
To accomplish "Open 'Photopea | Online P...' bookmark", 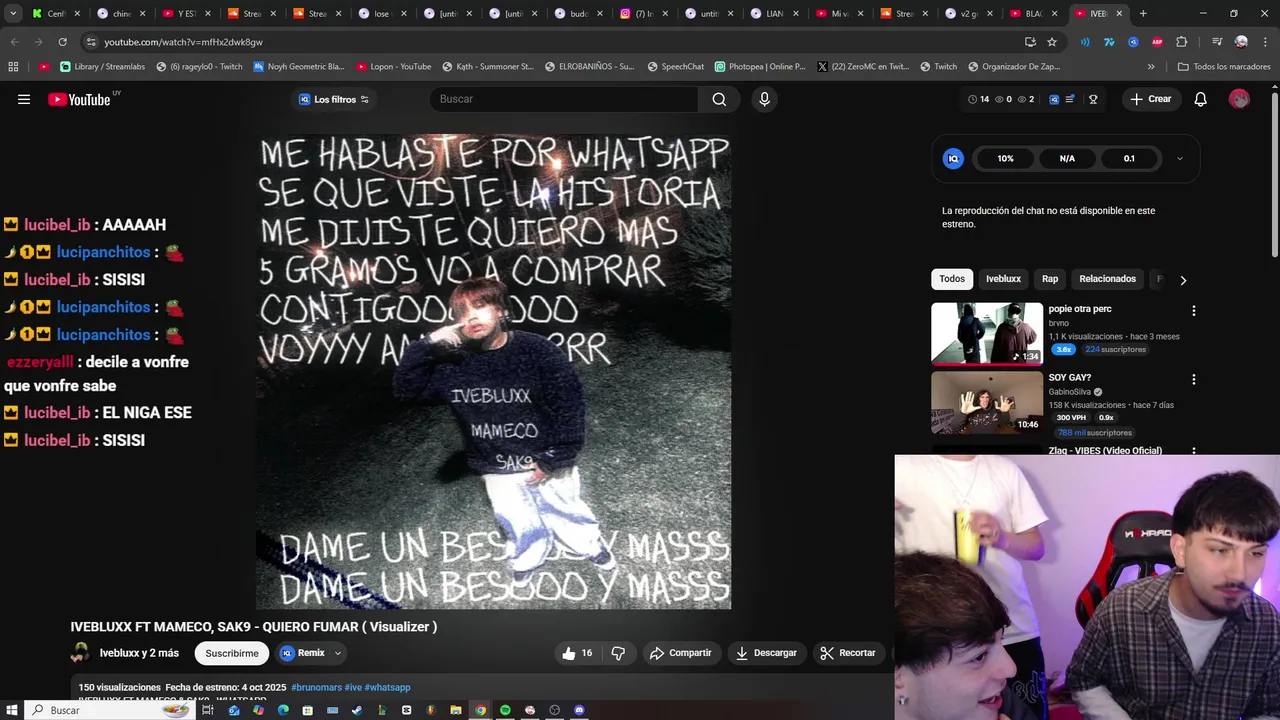I will pos(760,67).
